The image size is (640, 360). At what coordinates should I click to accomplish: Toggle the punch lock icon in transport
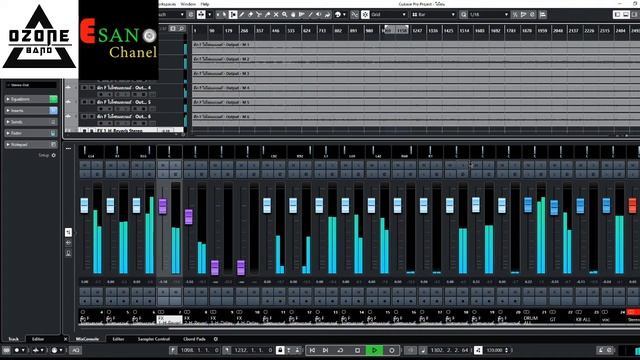point(280,350)
